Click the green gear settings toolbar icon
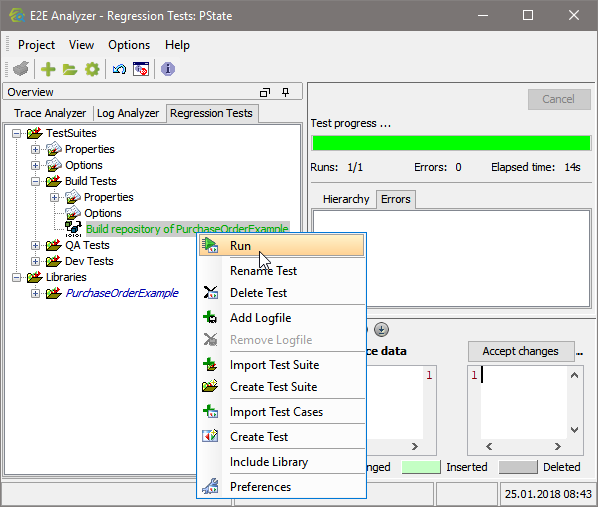The width and height of the screenshot is (598, 507). pyautogui.click(x=92, y=69)
